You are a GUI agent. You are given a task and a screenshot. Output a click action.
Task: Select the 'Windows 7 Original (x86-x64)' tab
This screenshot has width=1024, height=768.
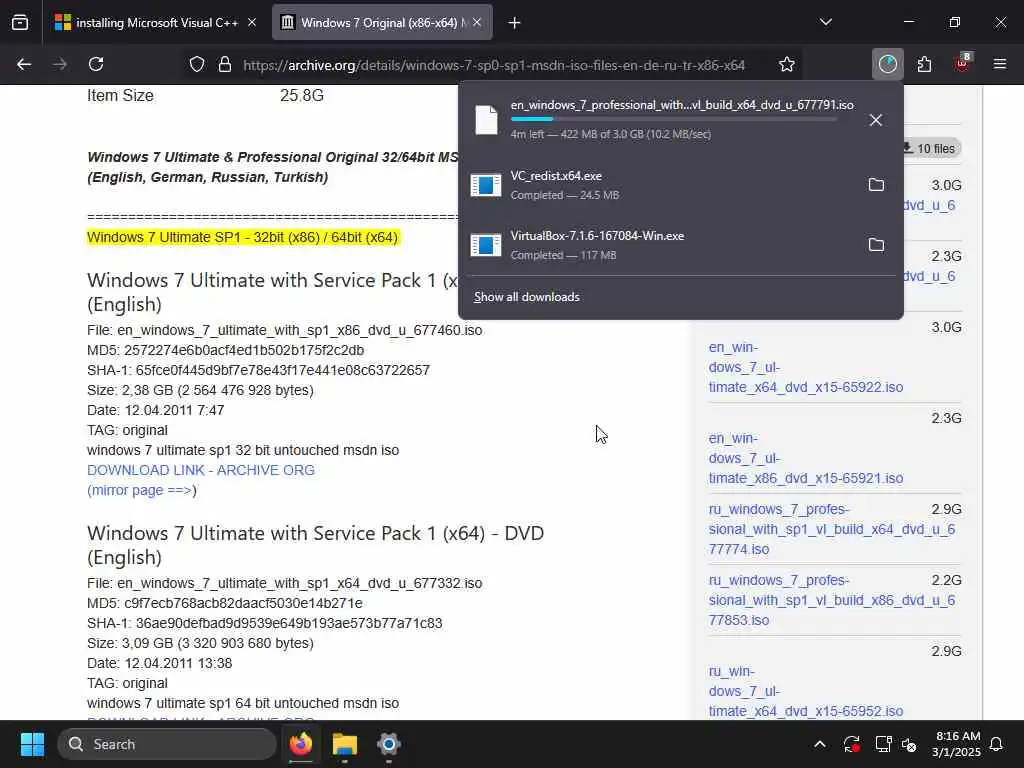pyautogui.click(x=383, y=23)
